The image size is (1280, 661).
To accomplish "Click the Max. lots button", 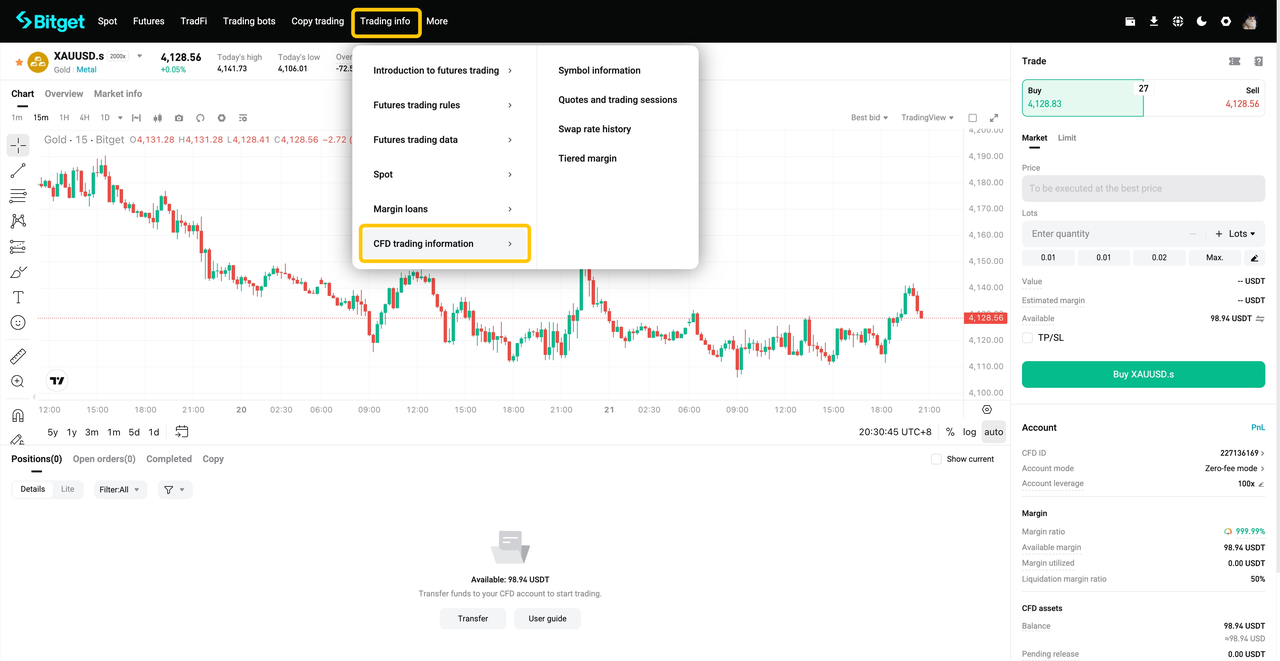I will pyautogui.click(x=1215, y=258).
